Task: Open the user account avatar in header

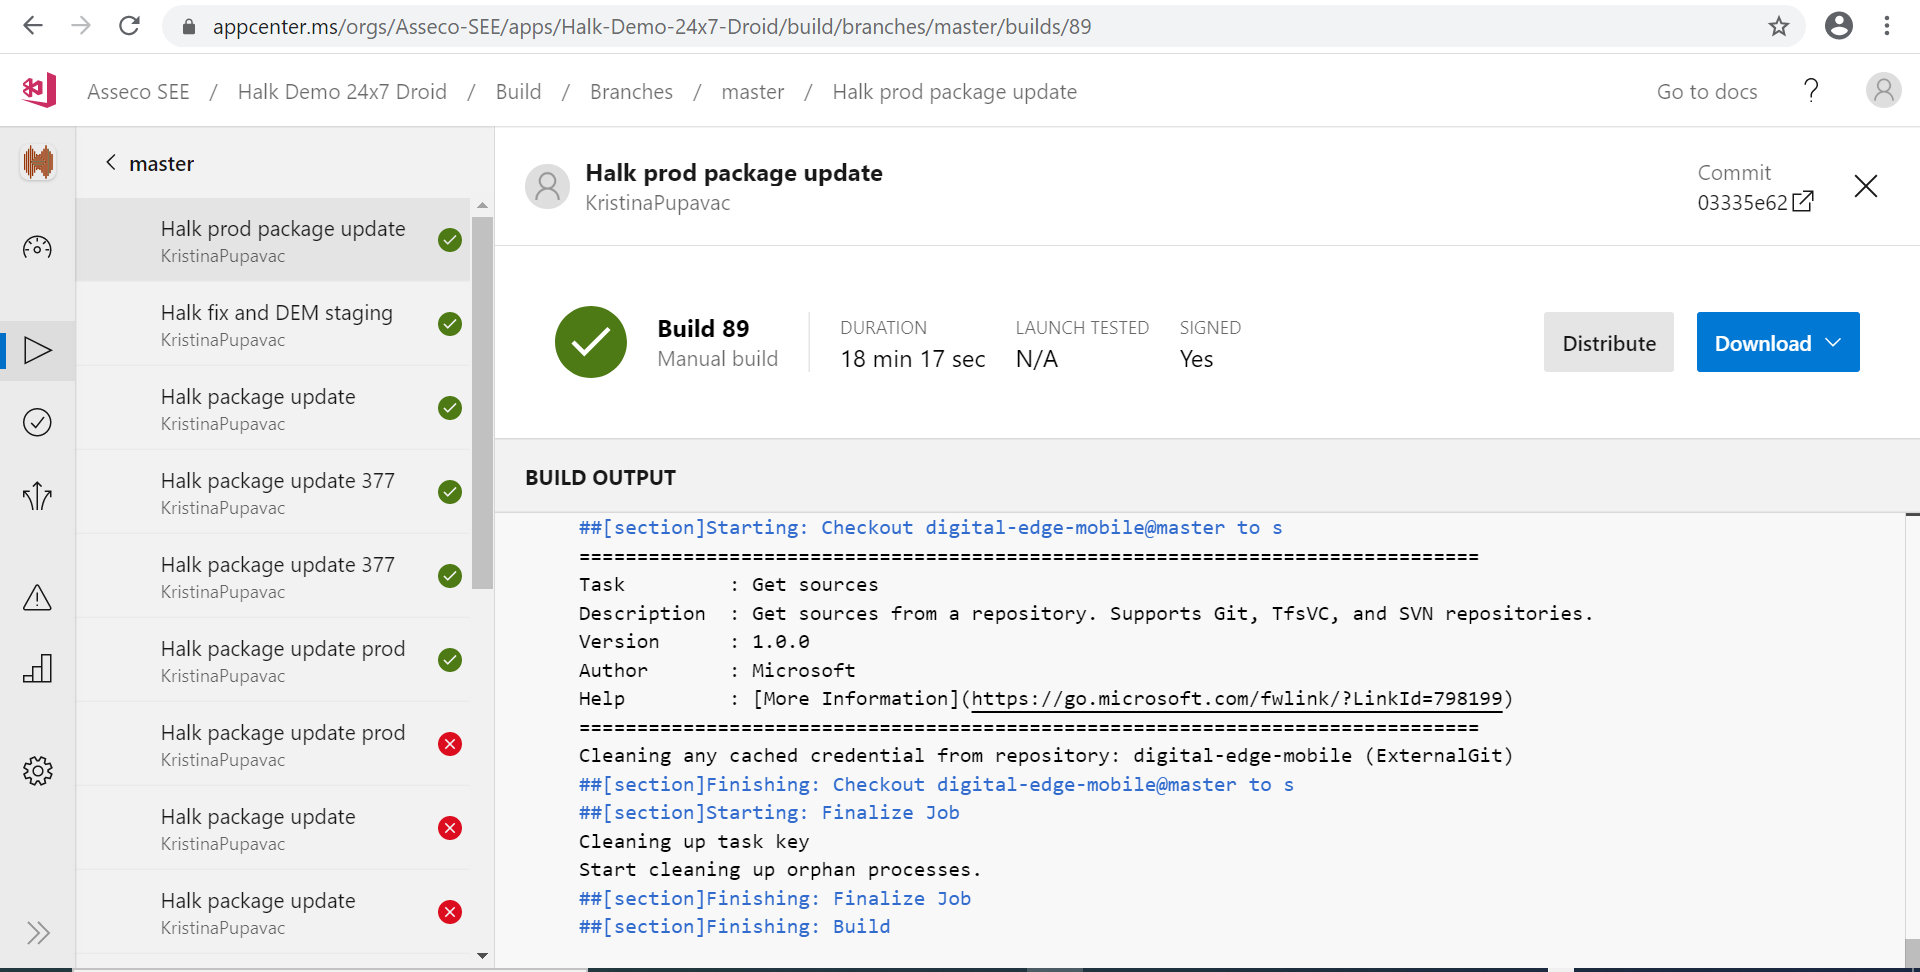Action: point(1883,91)
